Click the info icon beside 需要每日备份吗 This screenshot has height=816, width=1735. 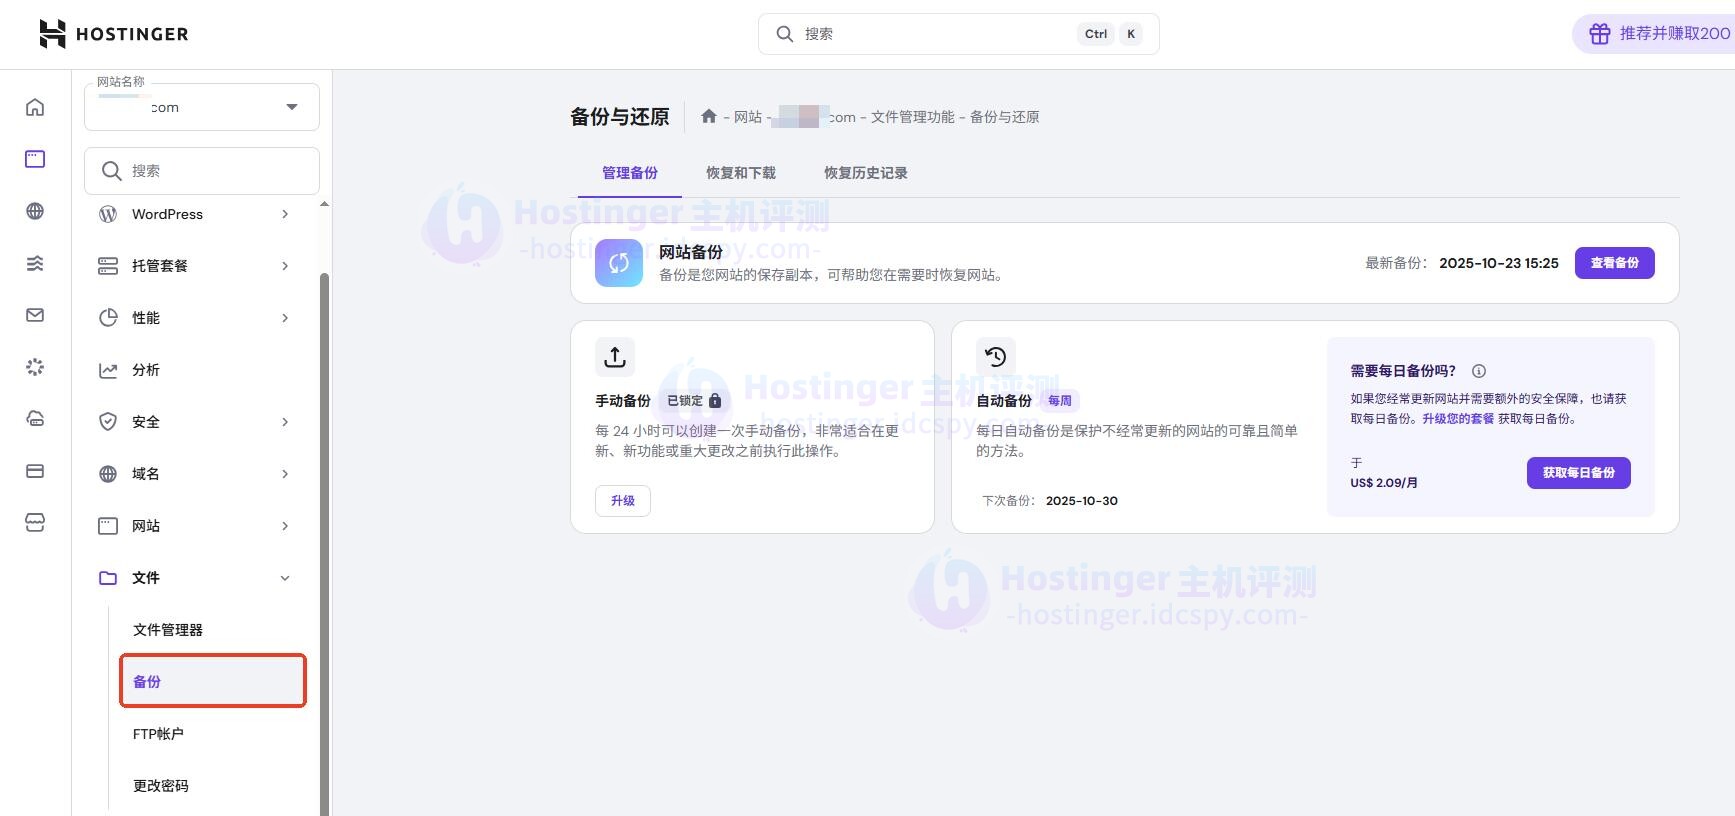click(1478, 371)
